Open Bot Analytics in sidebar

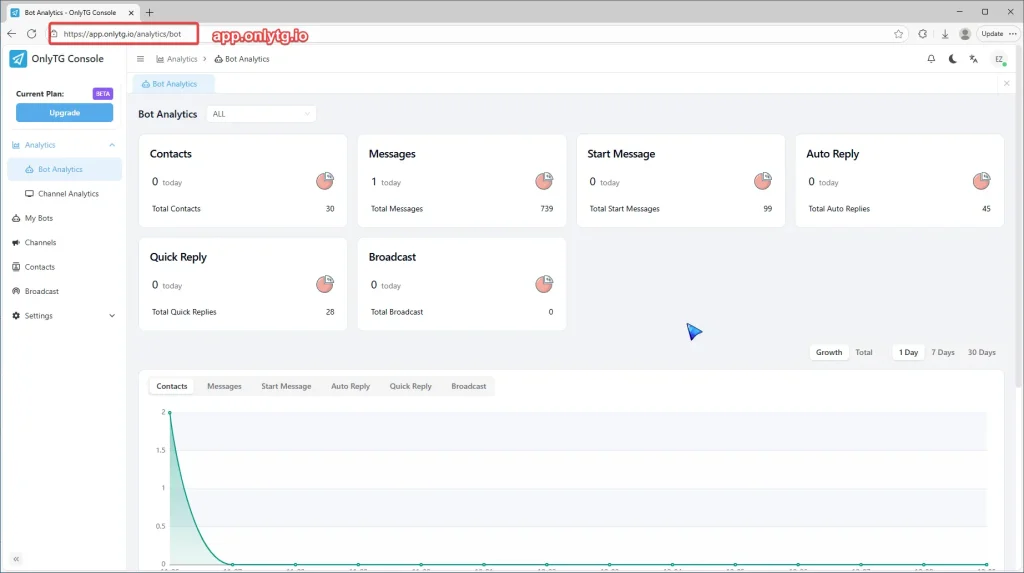pyautogui.click(x=64, y=169)
